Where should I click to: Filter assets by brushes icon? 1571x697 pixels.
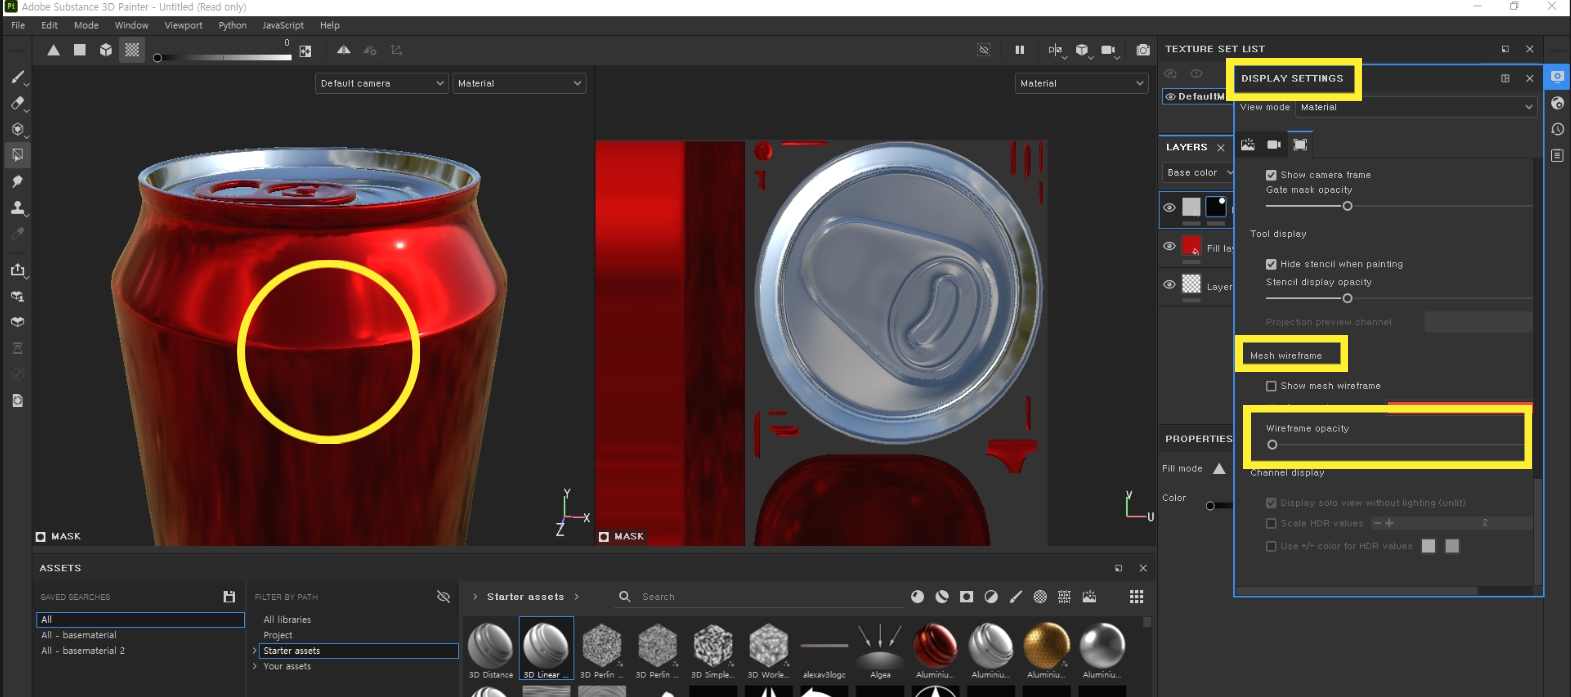point(1016,597)
